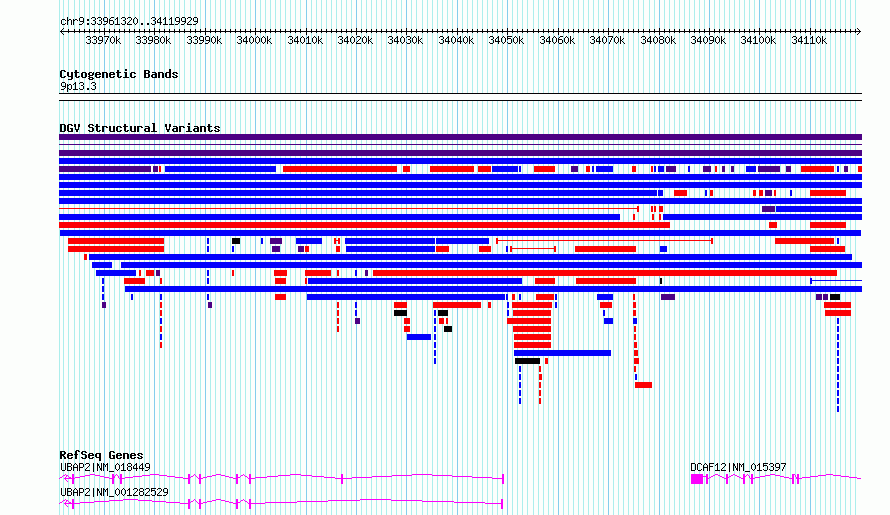Click the 34040k ruler position
The image size is (890, 515).
pyautogui.click(x=456, y=40)
